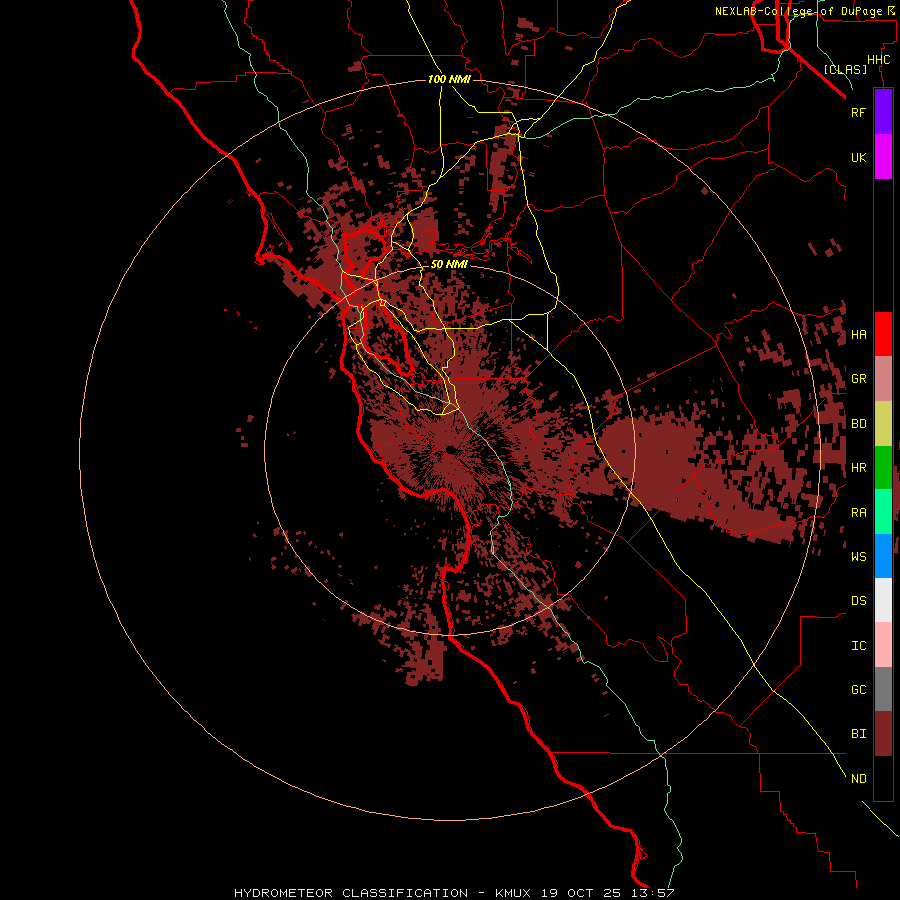Screen dimensions: 900x900
Task: Click the "BD" legend label
Action: point(859,424)
